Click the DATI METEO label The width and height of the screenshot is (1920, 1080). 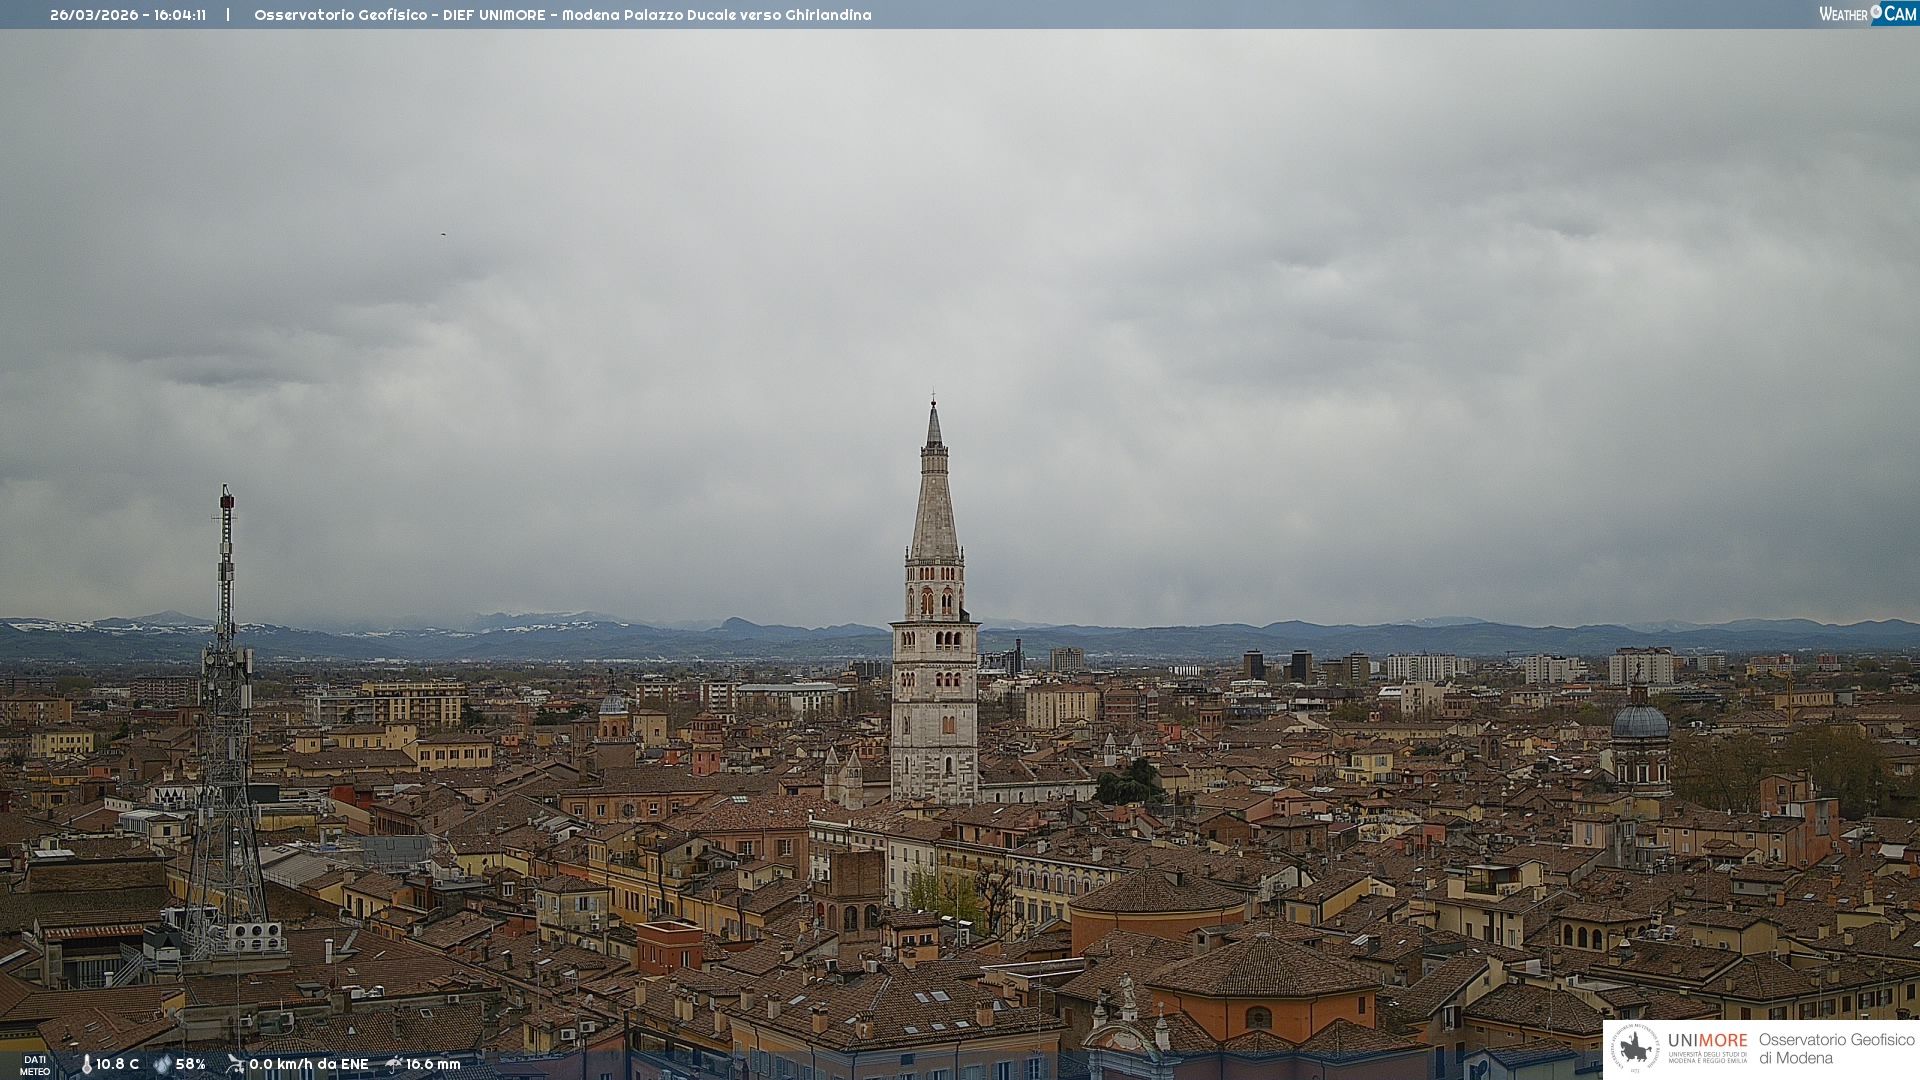35,1065
